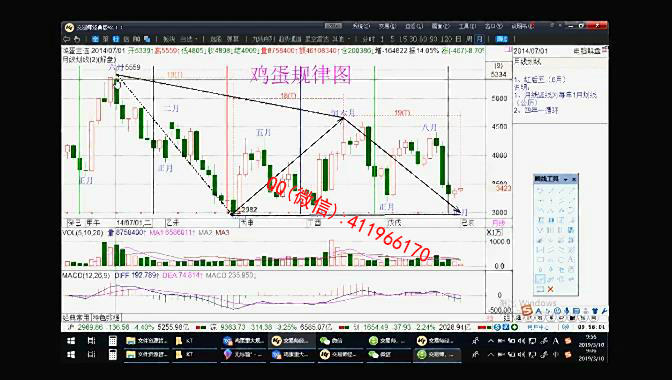
Task: Toggle the daily '日' period button
Action: 459,39
